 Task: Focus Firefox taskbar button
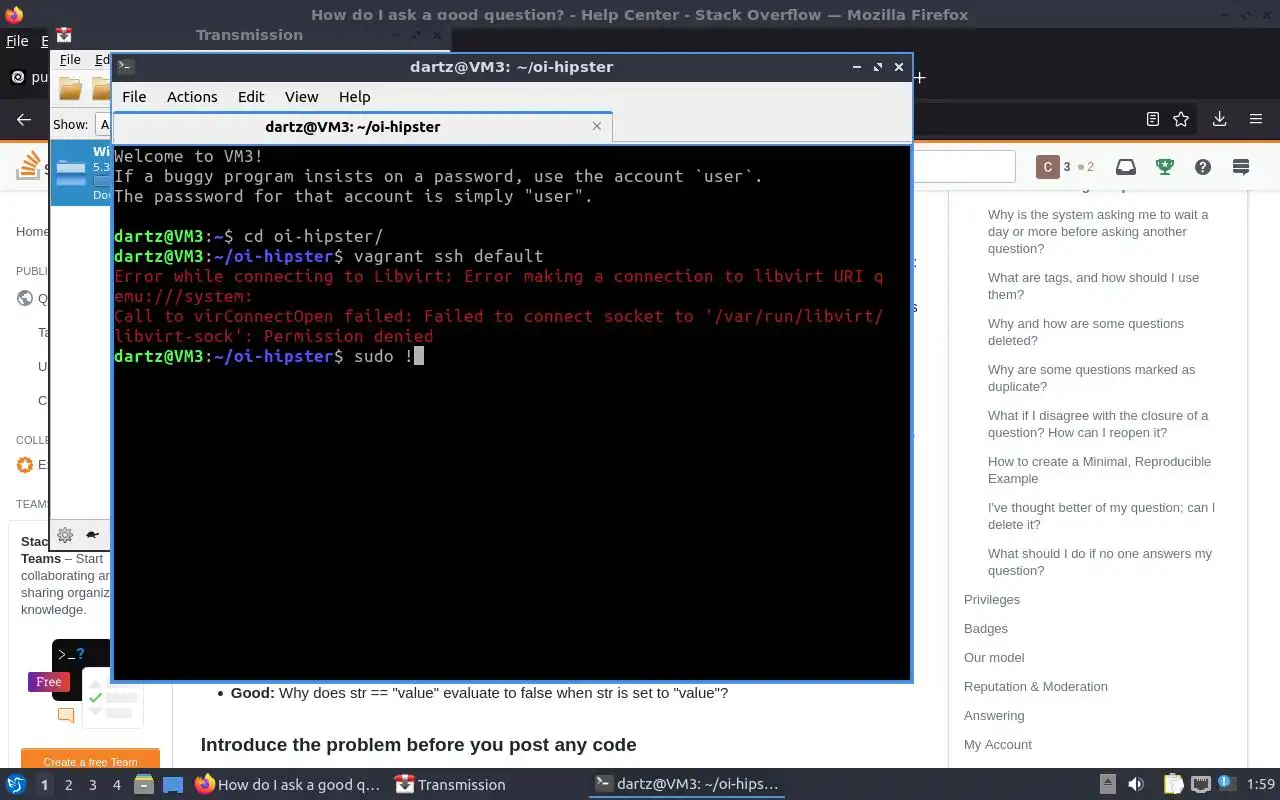pyautogui.click(x=288, y=785)
